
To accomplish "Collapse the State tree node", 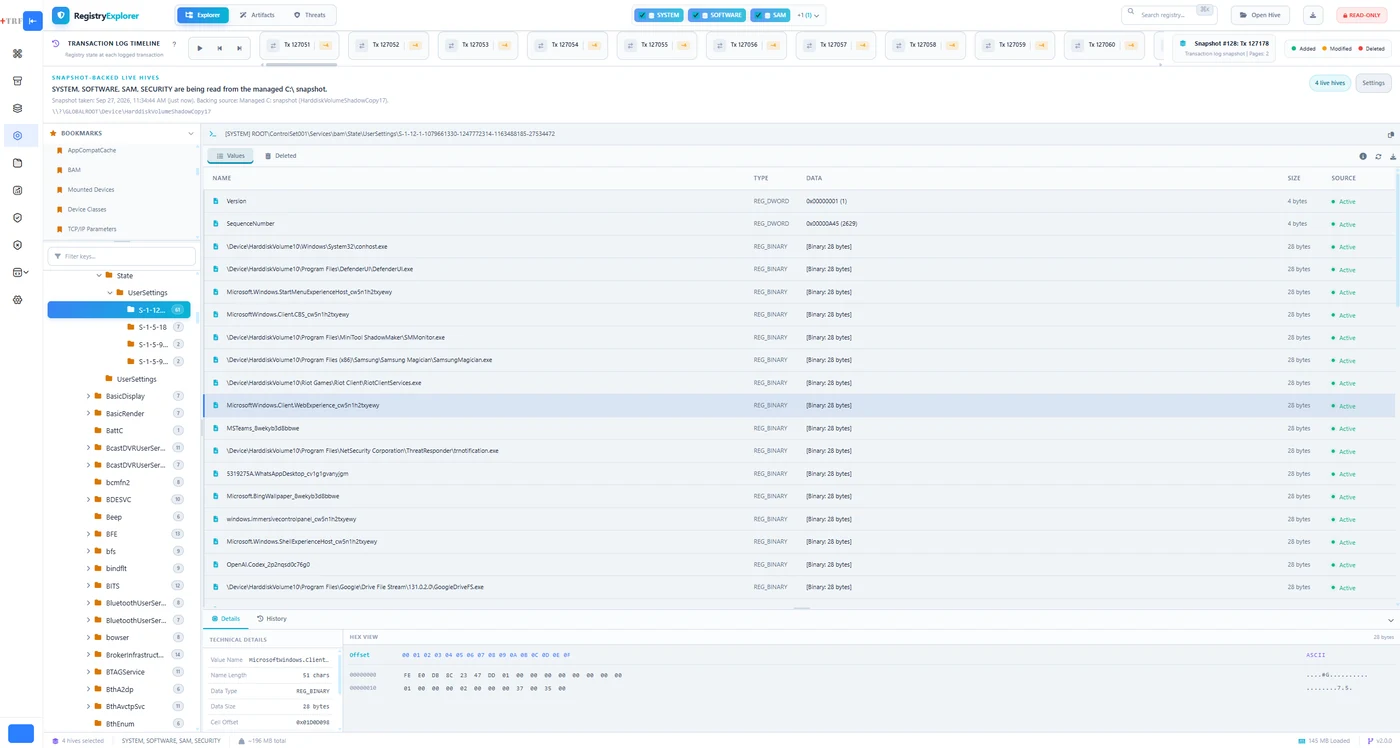I will [x=99, y=275].
